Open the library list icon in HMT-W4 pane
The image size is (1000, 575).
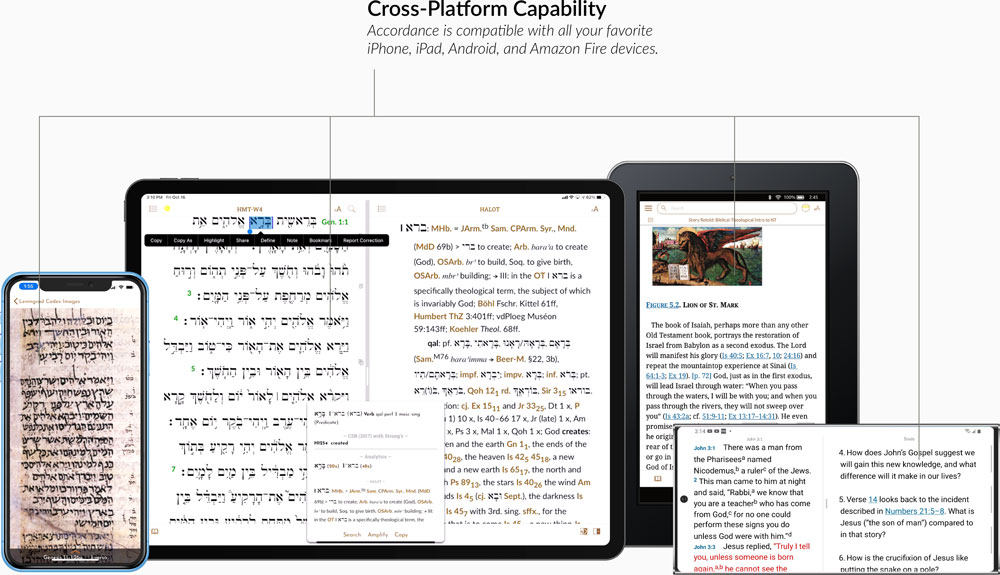tap(153, 208)
